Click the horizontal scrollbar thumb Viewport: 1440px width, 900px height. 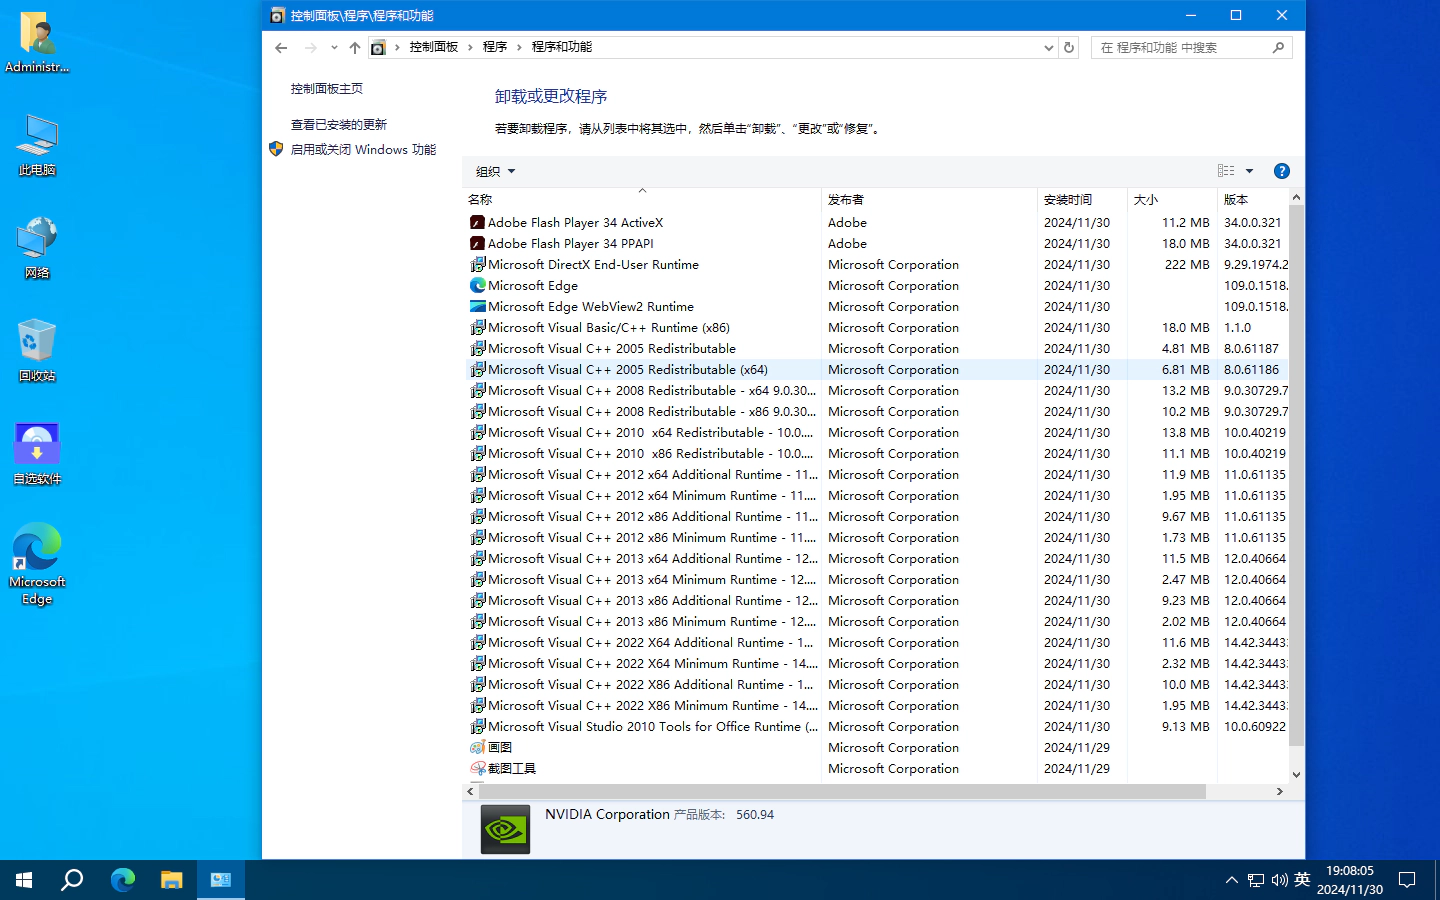point(842,791)
